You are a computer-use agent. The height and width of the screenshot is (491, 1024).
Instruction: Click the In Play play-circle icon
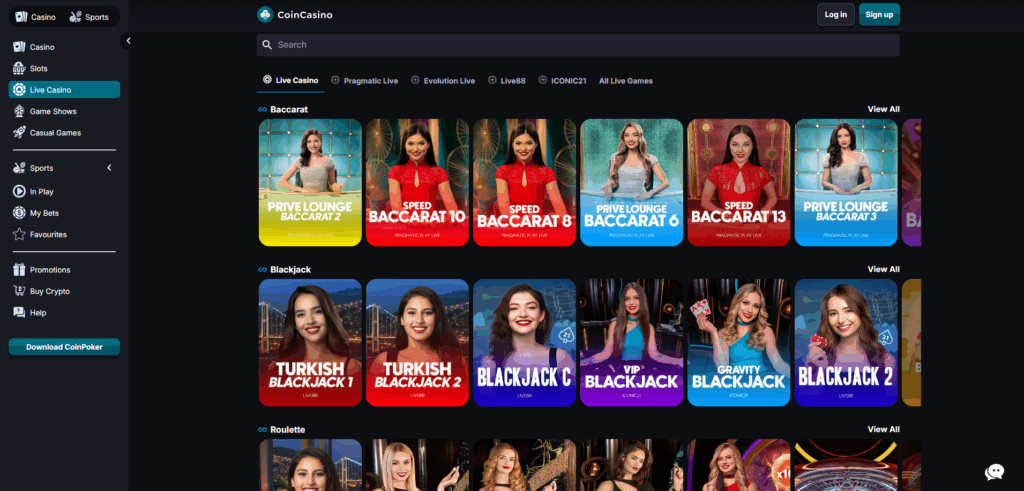19,192
